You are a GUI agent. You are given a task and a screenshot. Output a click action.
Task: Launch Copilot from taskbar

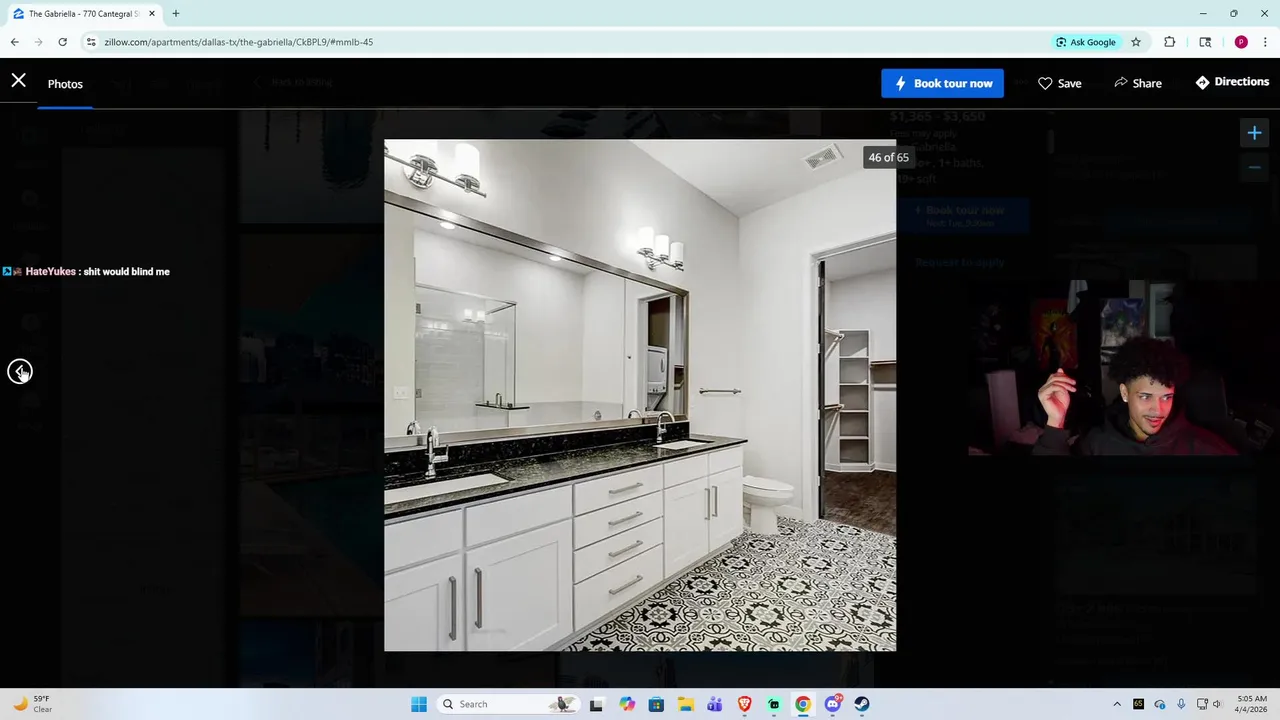click(x=627, y=704)
